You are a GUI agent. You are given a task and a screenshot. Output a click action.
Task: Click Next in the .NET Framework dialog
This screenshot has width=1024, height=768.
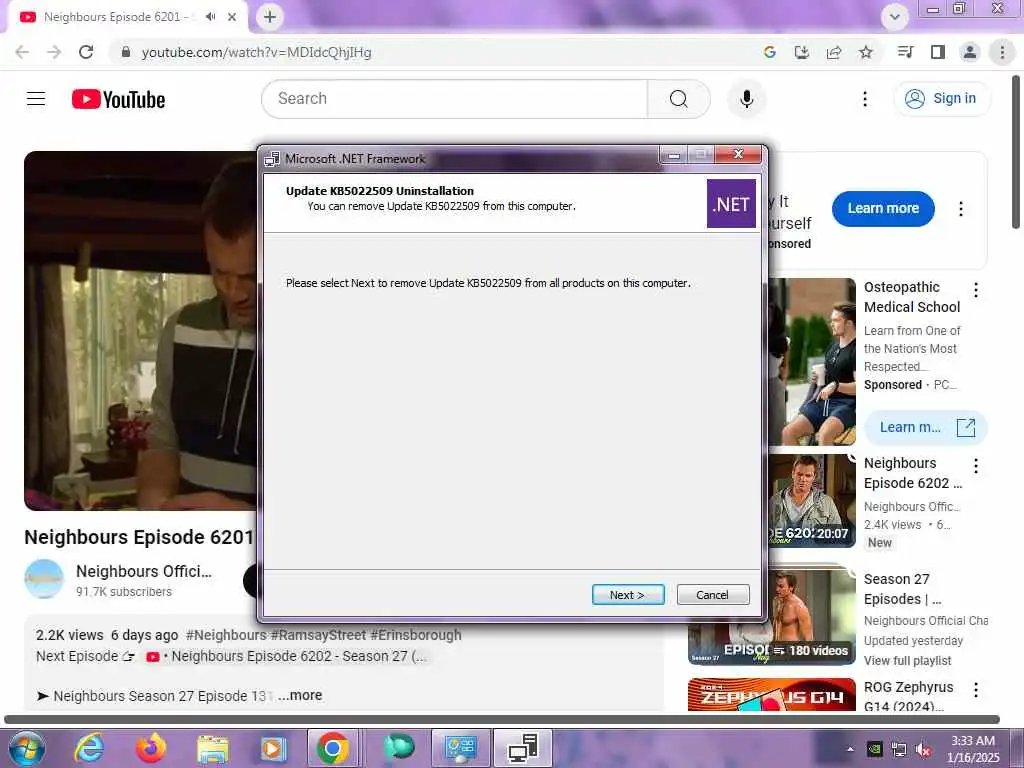628,594
